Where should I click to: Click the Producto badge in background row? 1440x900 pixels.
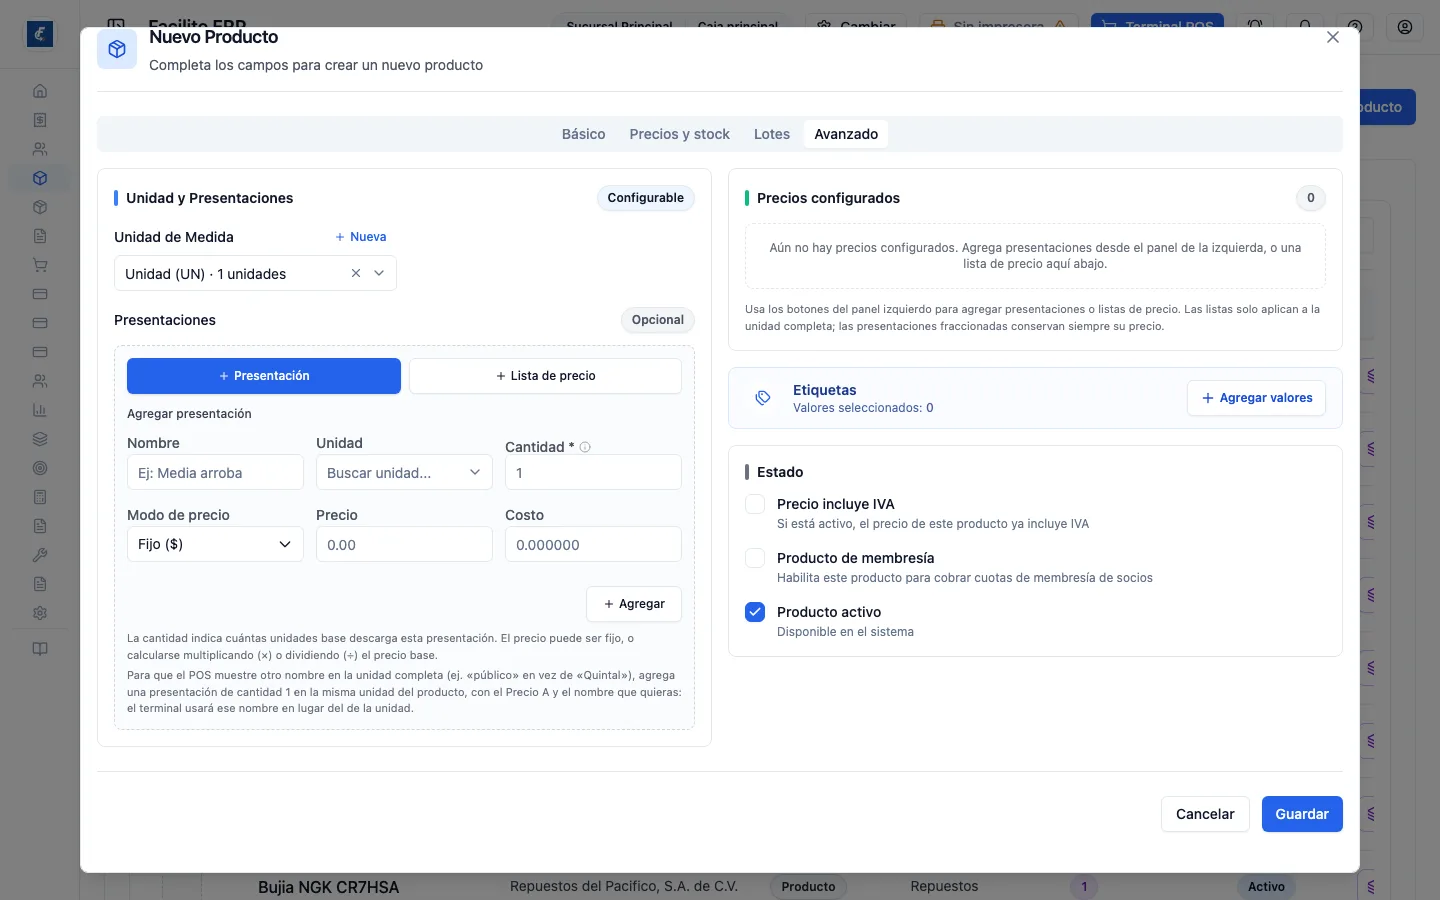[x=808, y=887]
